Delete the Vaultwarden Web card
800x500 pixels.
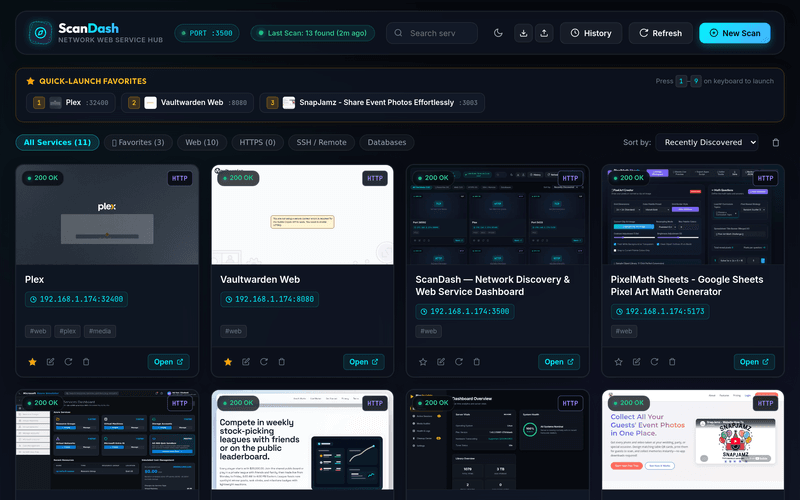click(282, 362)
